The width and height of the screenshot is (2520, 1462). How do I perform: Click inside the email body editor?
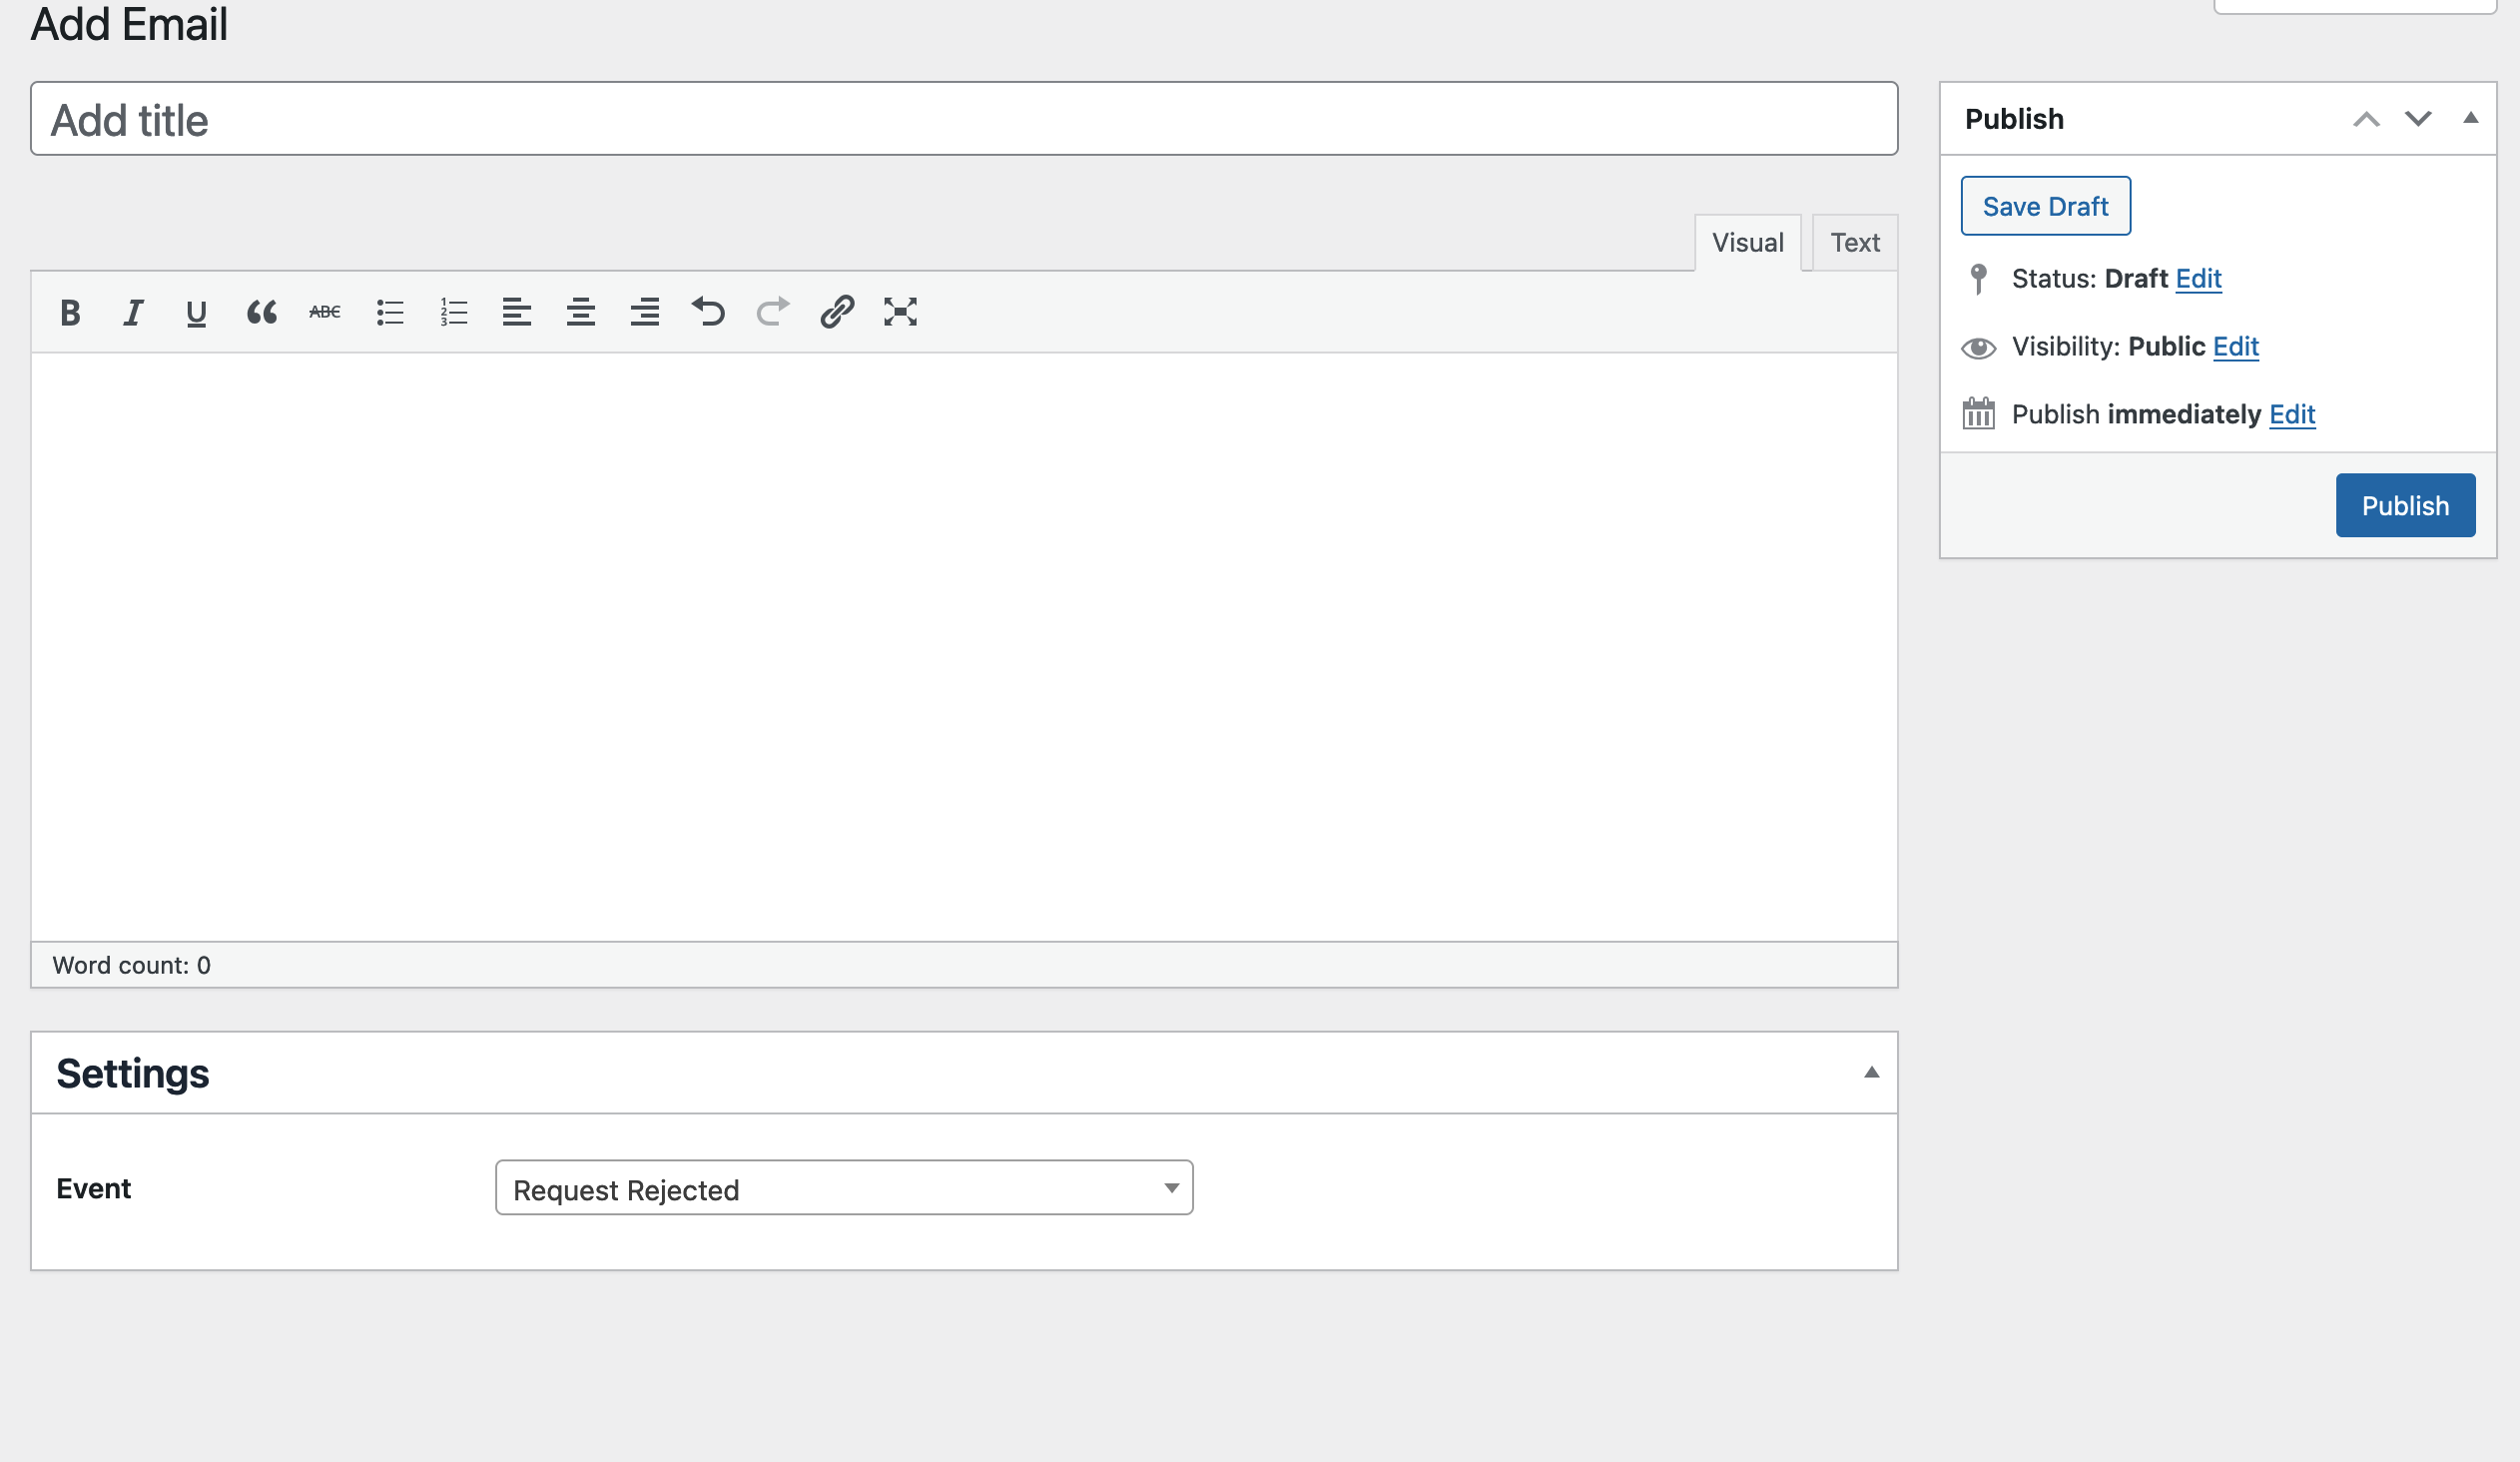tap(964, 646)
